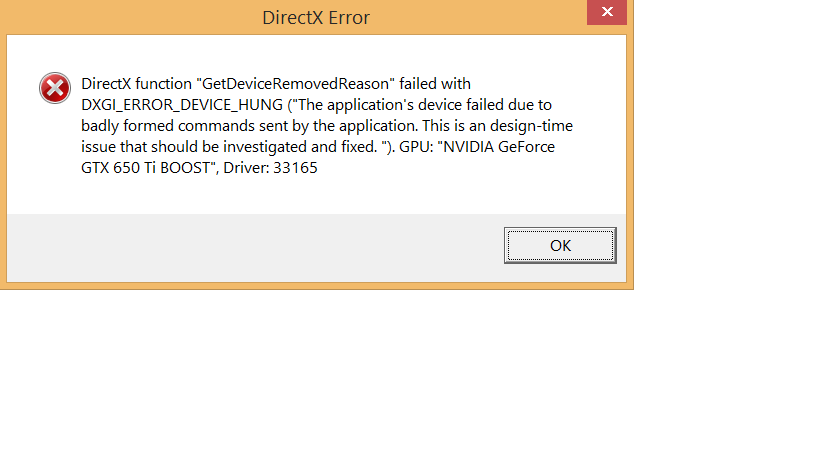Click the NVIDIA GeForce text
Viewport: 819px width, 460px height.
(499, 147)
